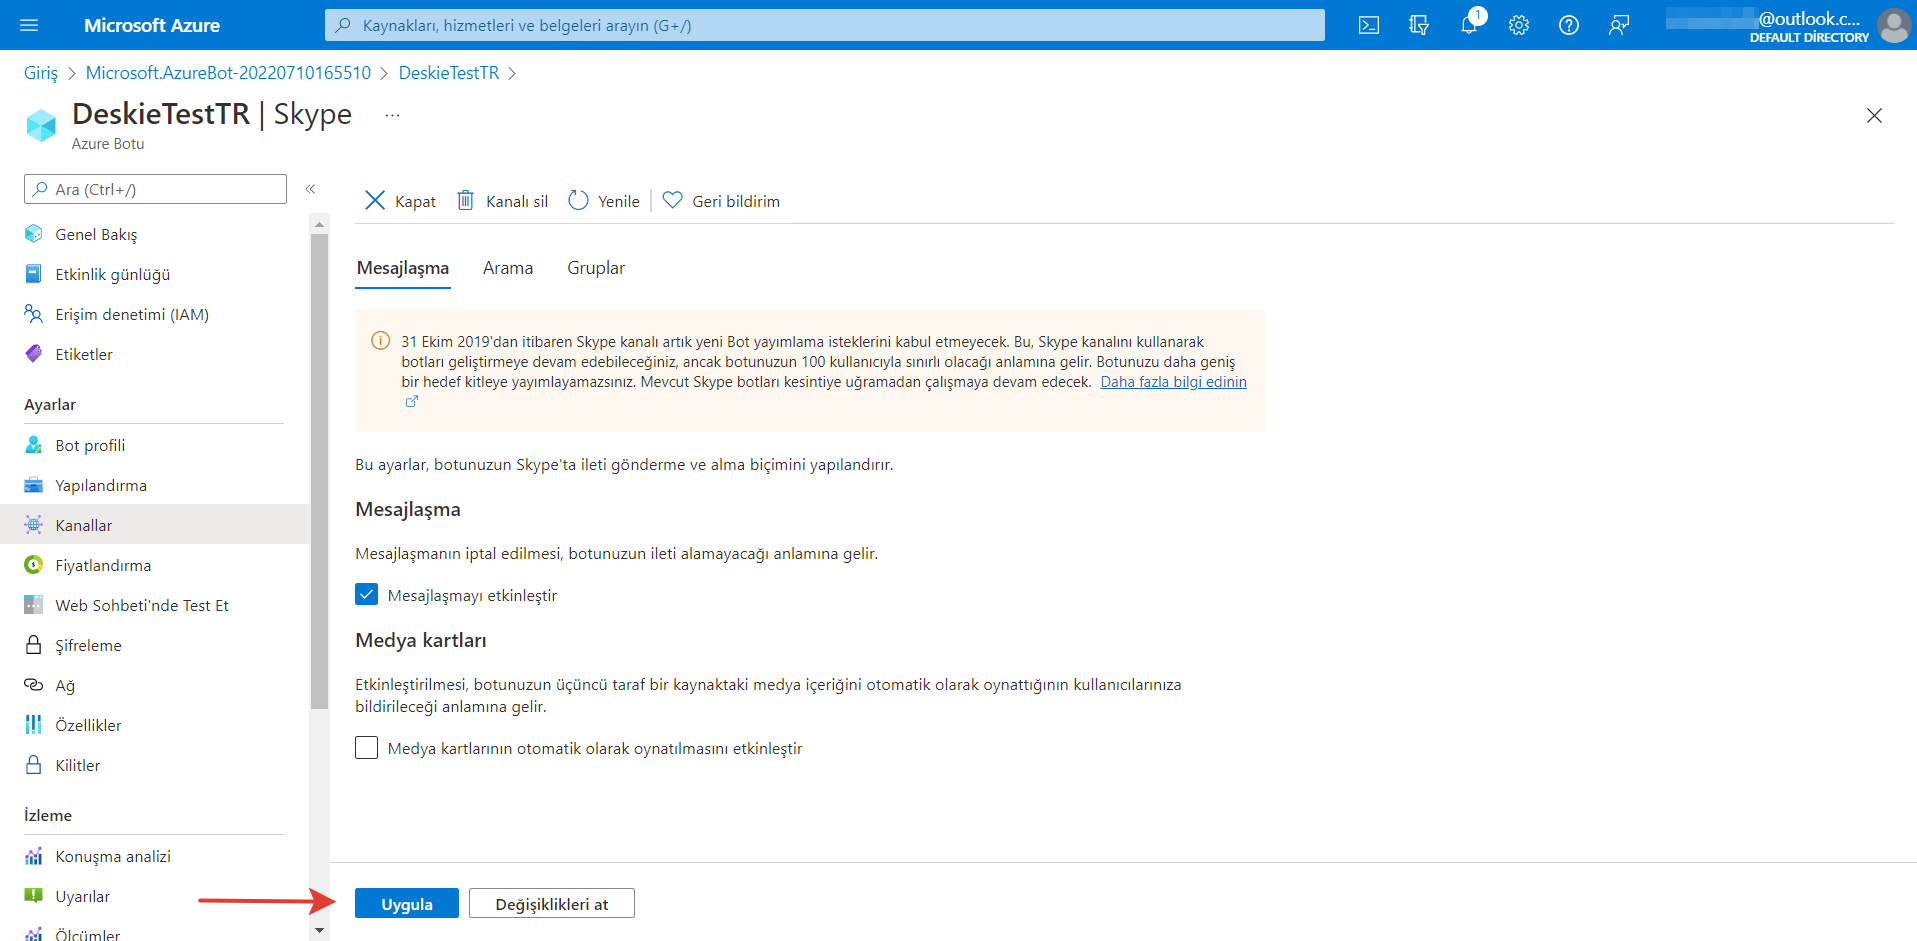Switch to the Arama tab
Viewport: 1917px width, 941px height.
[x=508, y=268]
